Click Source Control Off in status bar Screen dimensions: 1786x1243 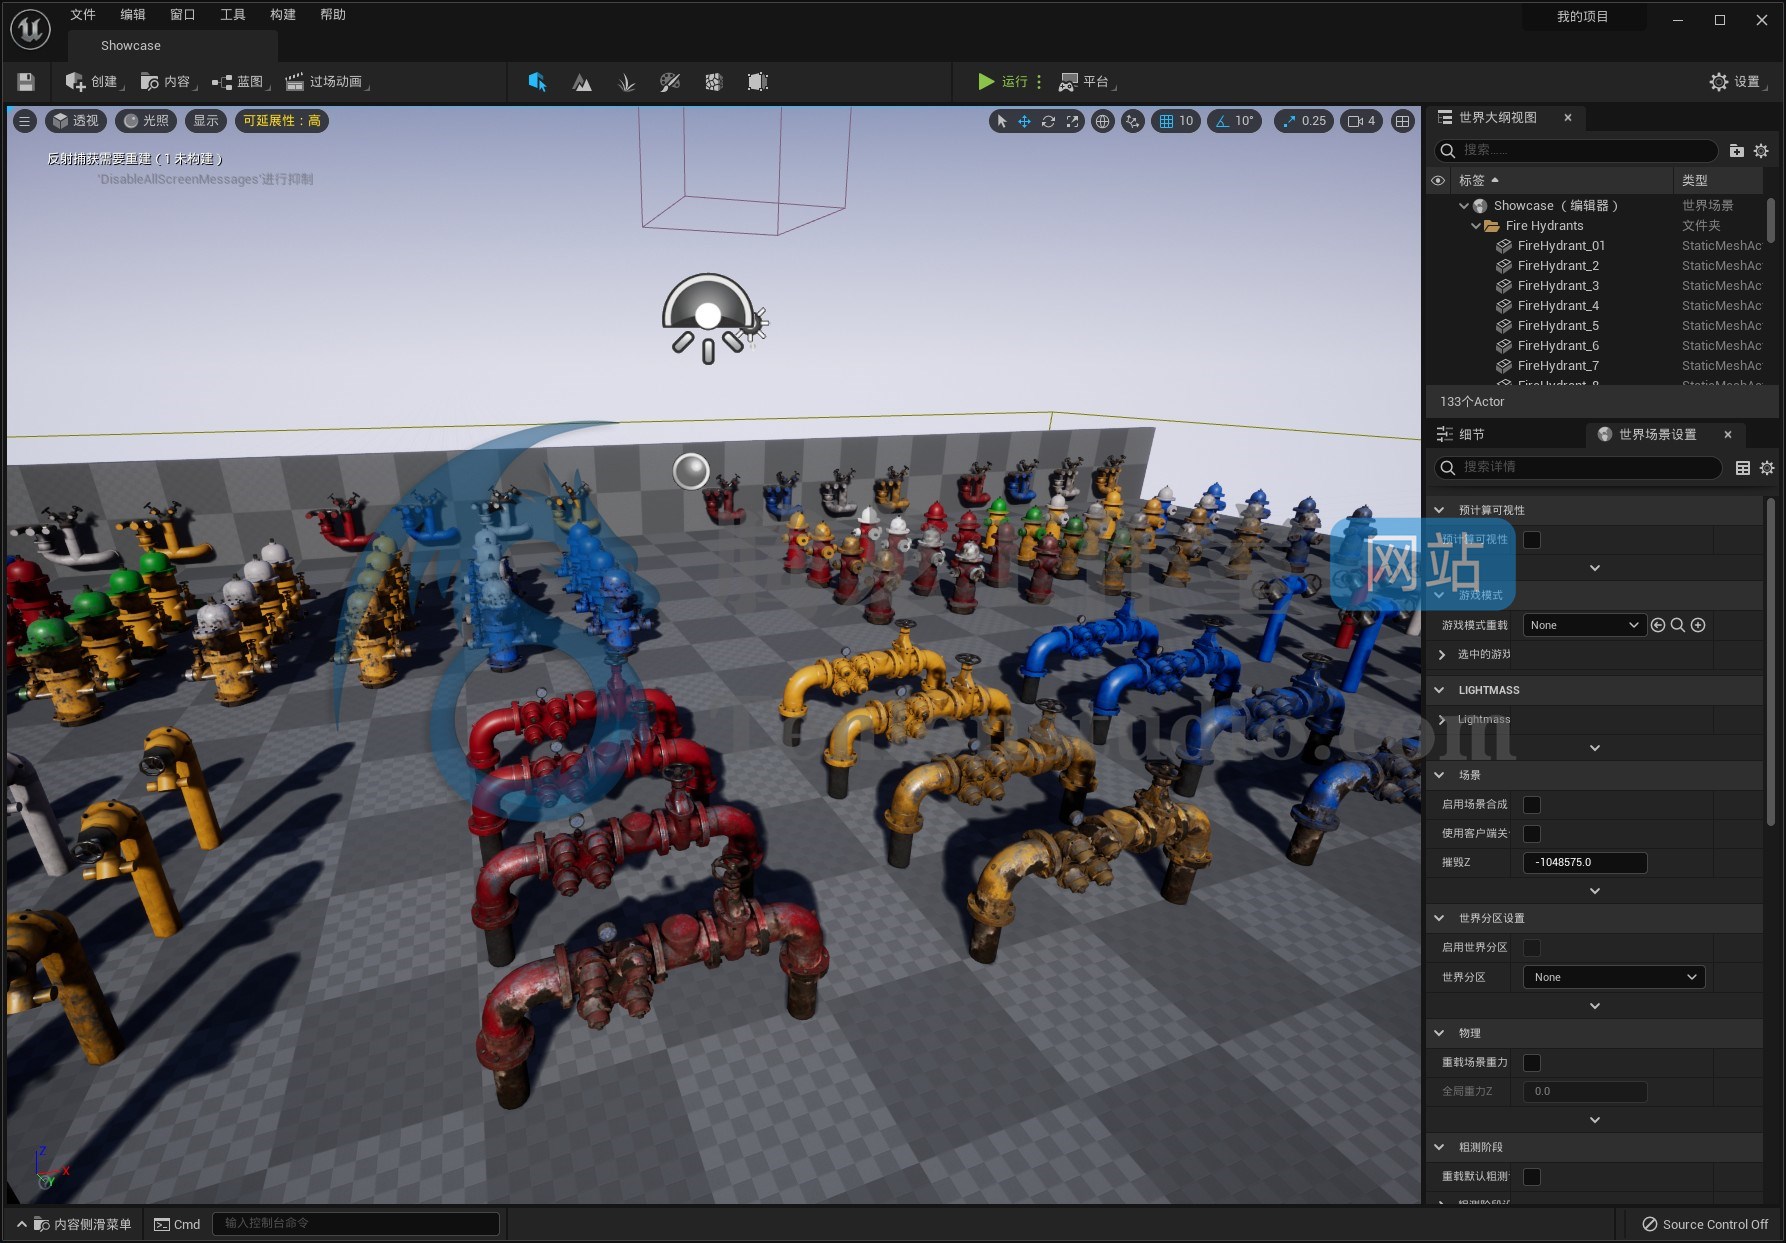1705,1224
